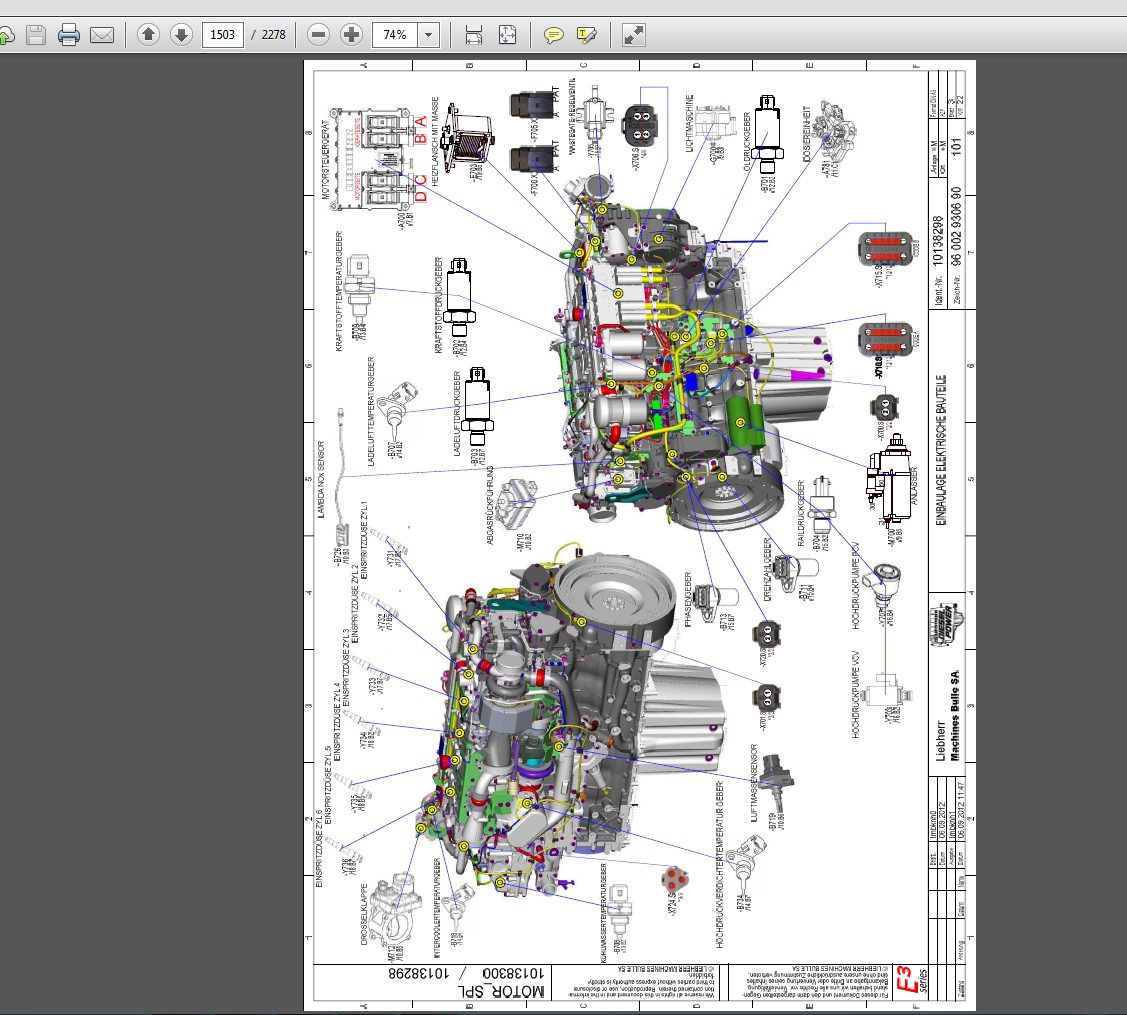The height and width of the screenshot is (1015, 1127).
Task: Activate the highlight text tool
Action: [586, 35]
